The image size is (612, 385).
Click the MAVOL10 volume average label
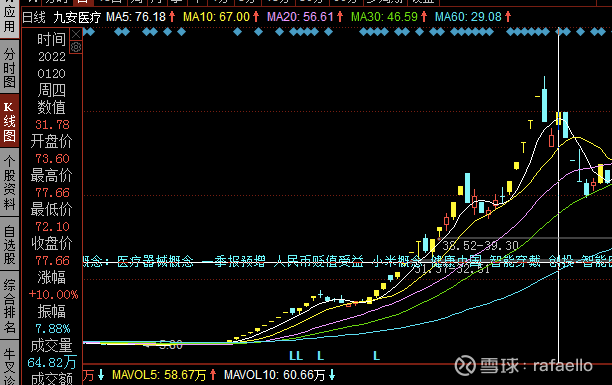click(x=279, y=375)
